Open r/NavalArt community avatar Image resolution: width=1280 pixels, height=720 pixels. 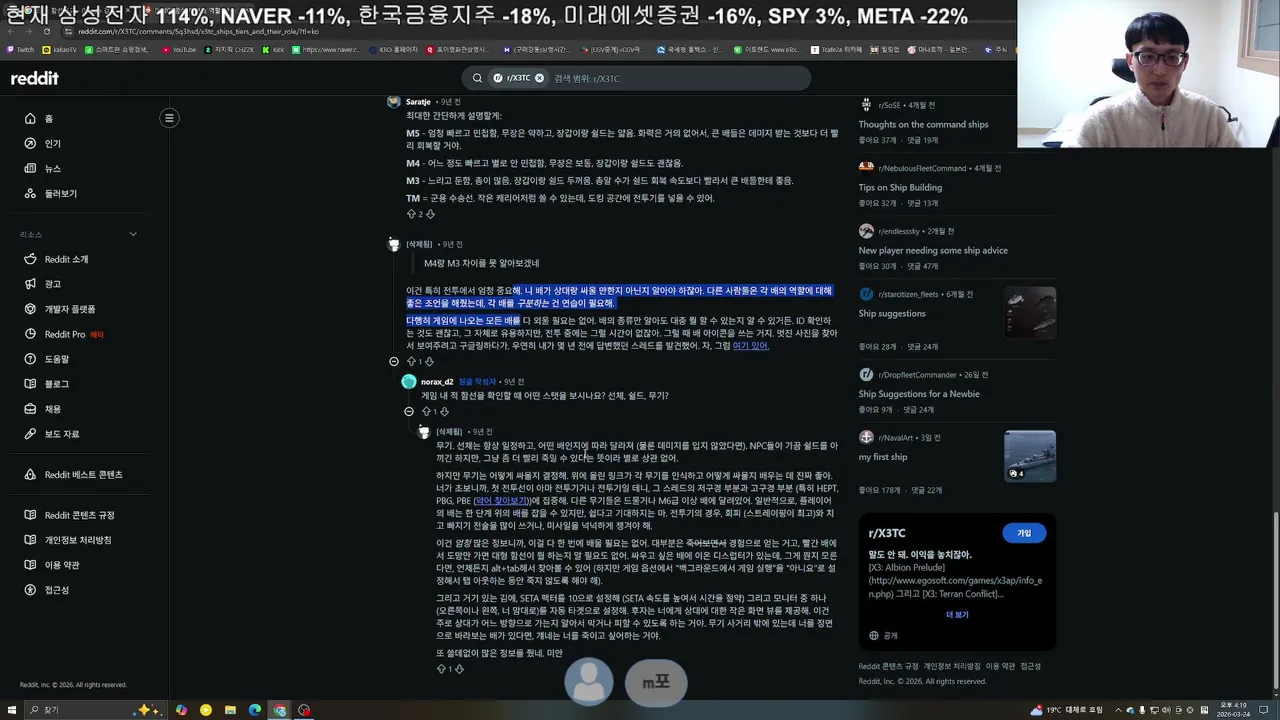[866, 437]
